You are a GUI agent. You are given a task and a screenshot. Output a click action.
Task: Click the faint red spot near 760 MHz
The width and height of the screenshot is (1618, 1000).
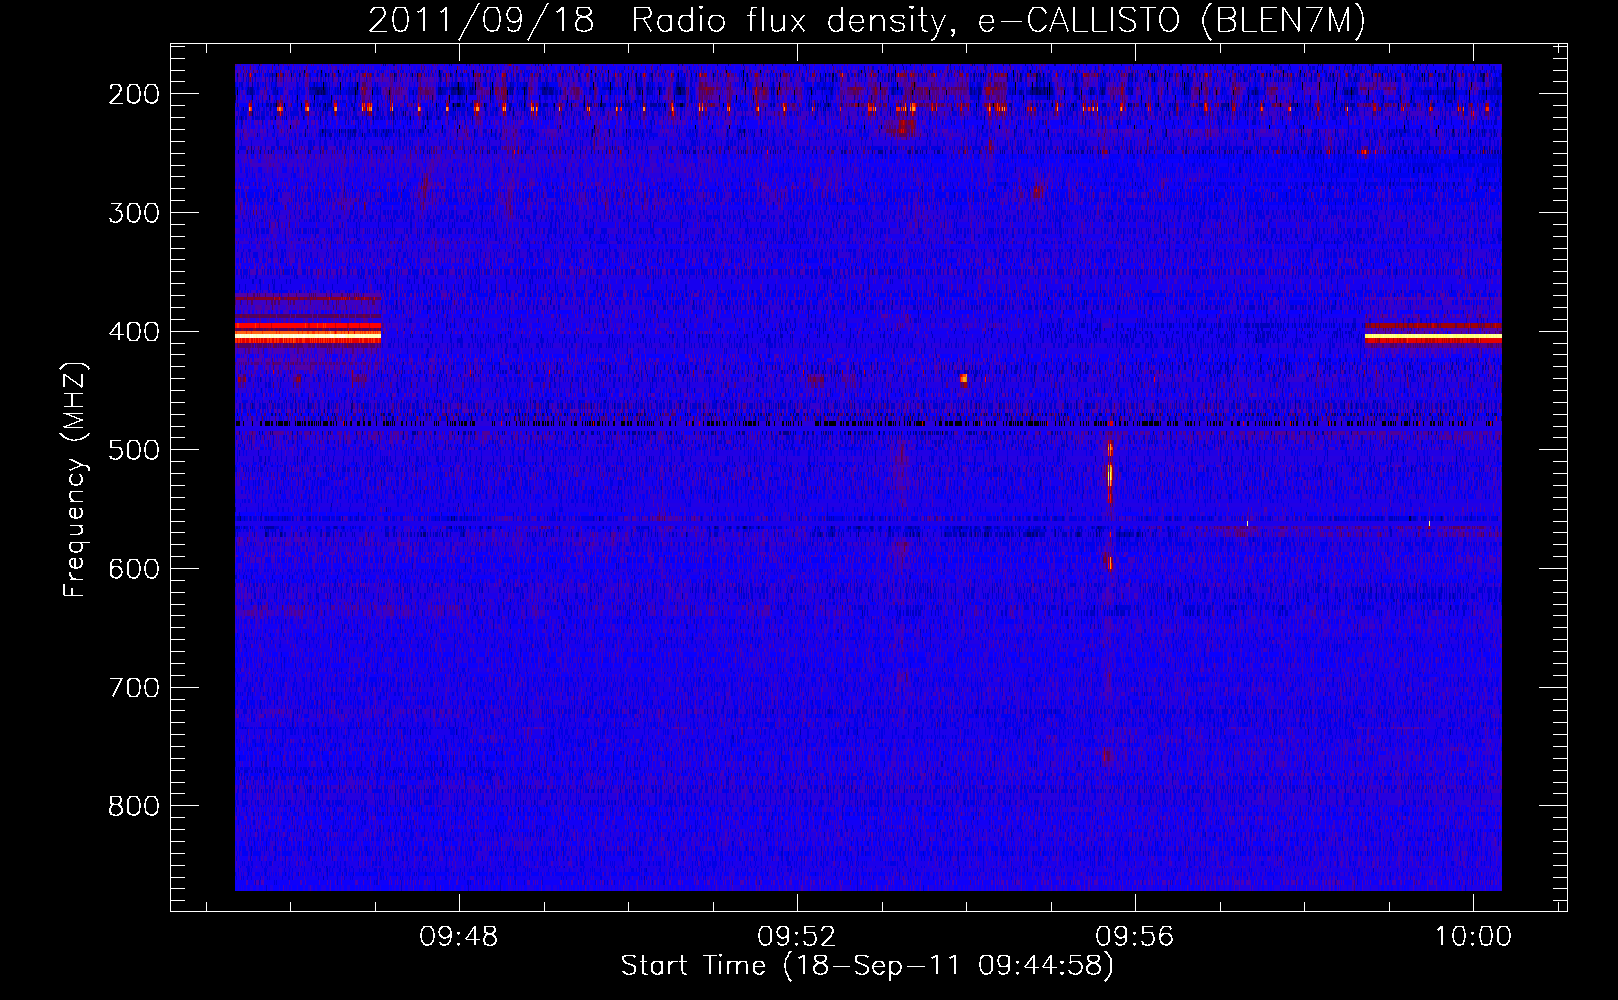point(1107,757)
